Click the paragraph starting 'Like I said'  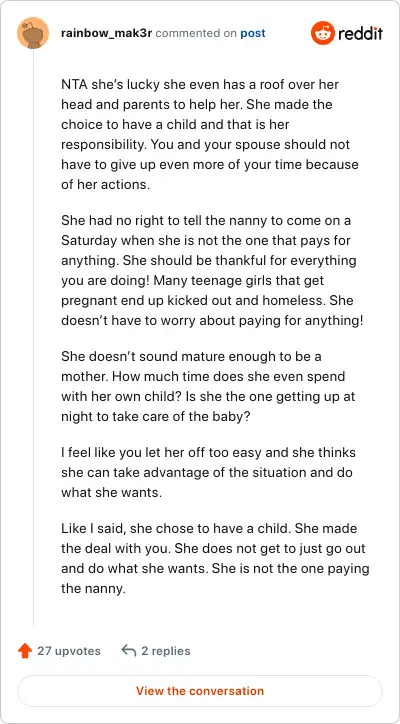click(x=215, y=559)
